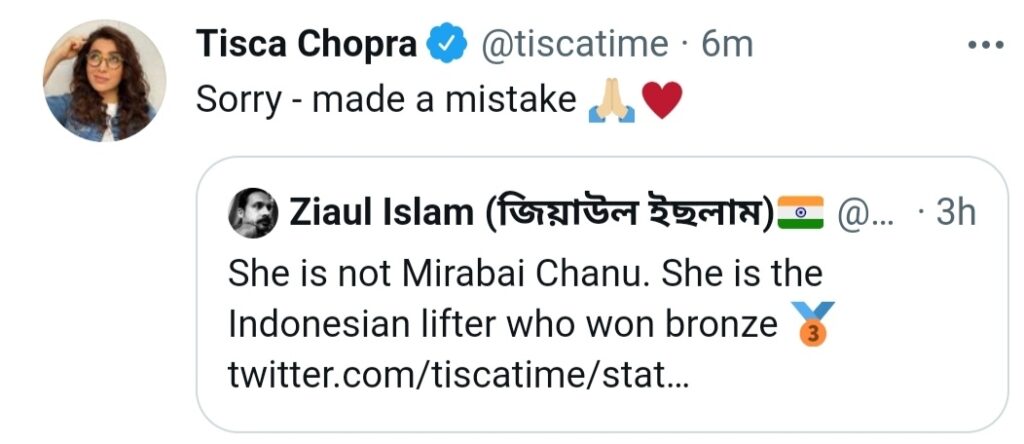Open Ziaul Islam's small avatar
1024x444 pixels.
(257, 213)
